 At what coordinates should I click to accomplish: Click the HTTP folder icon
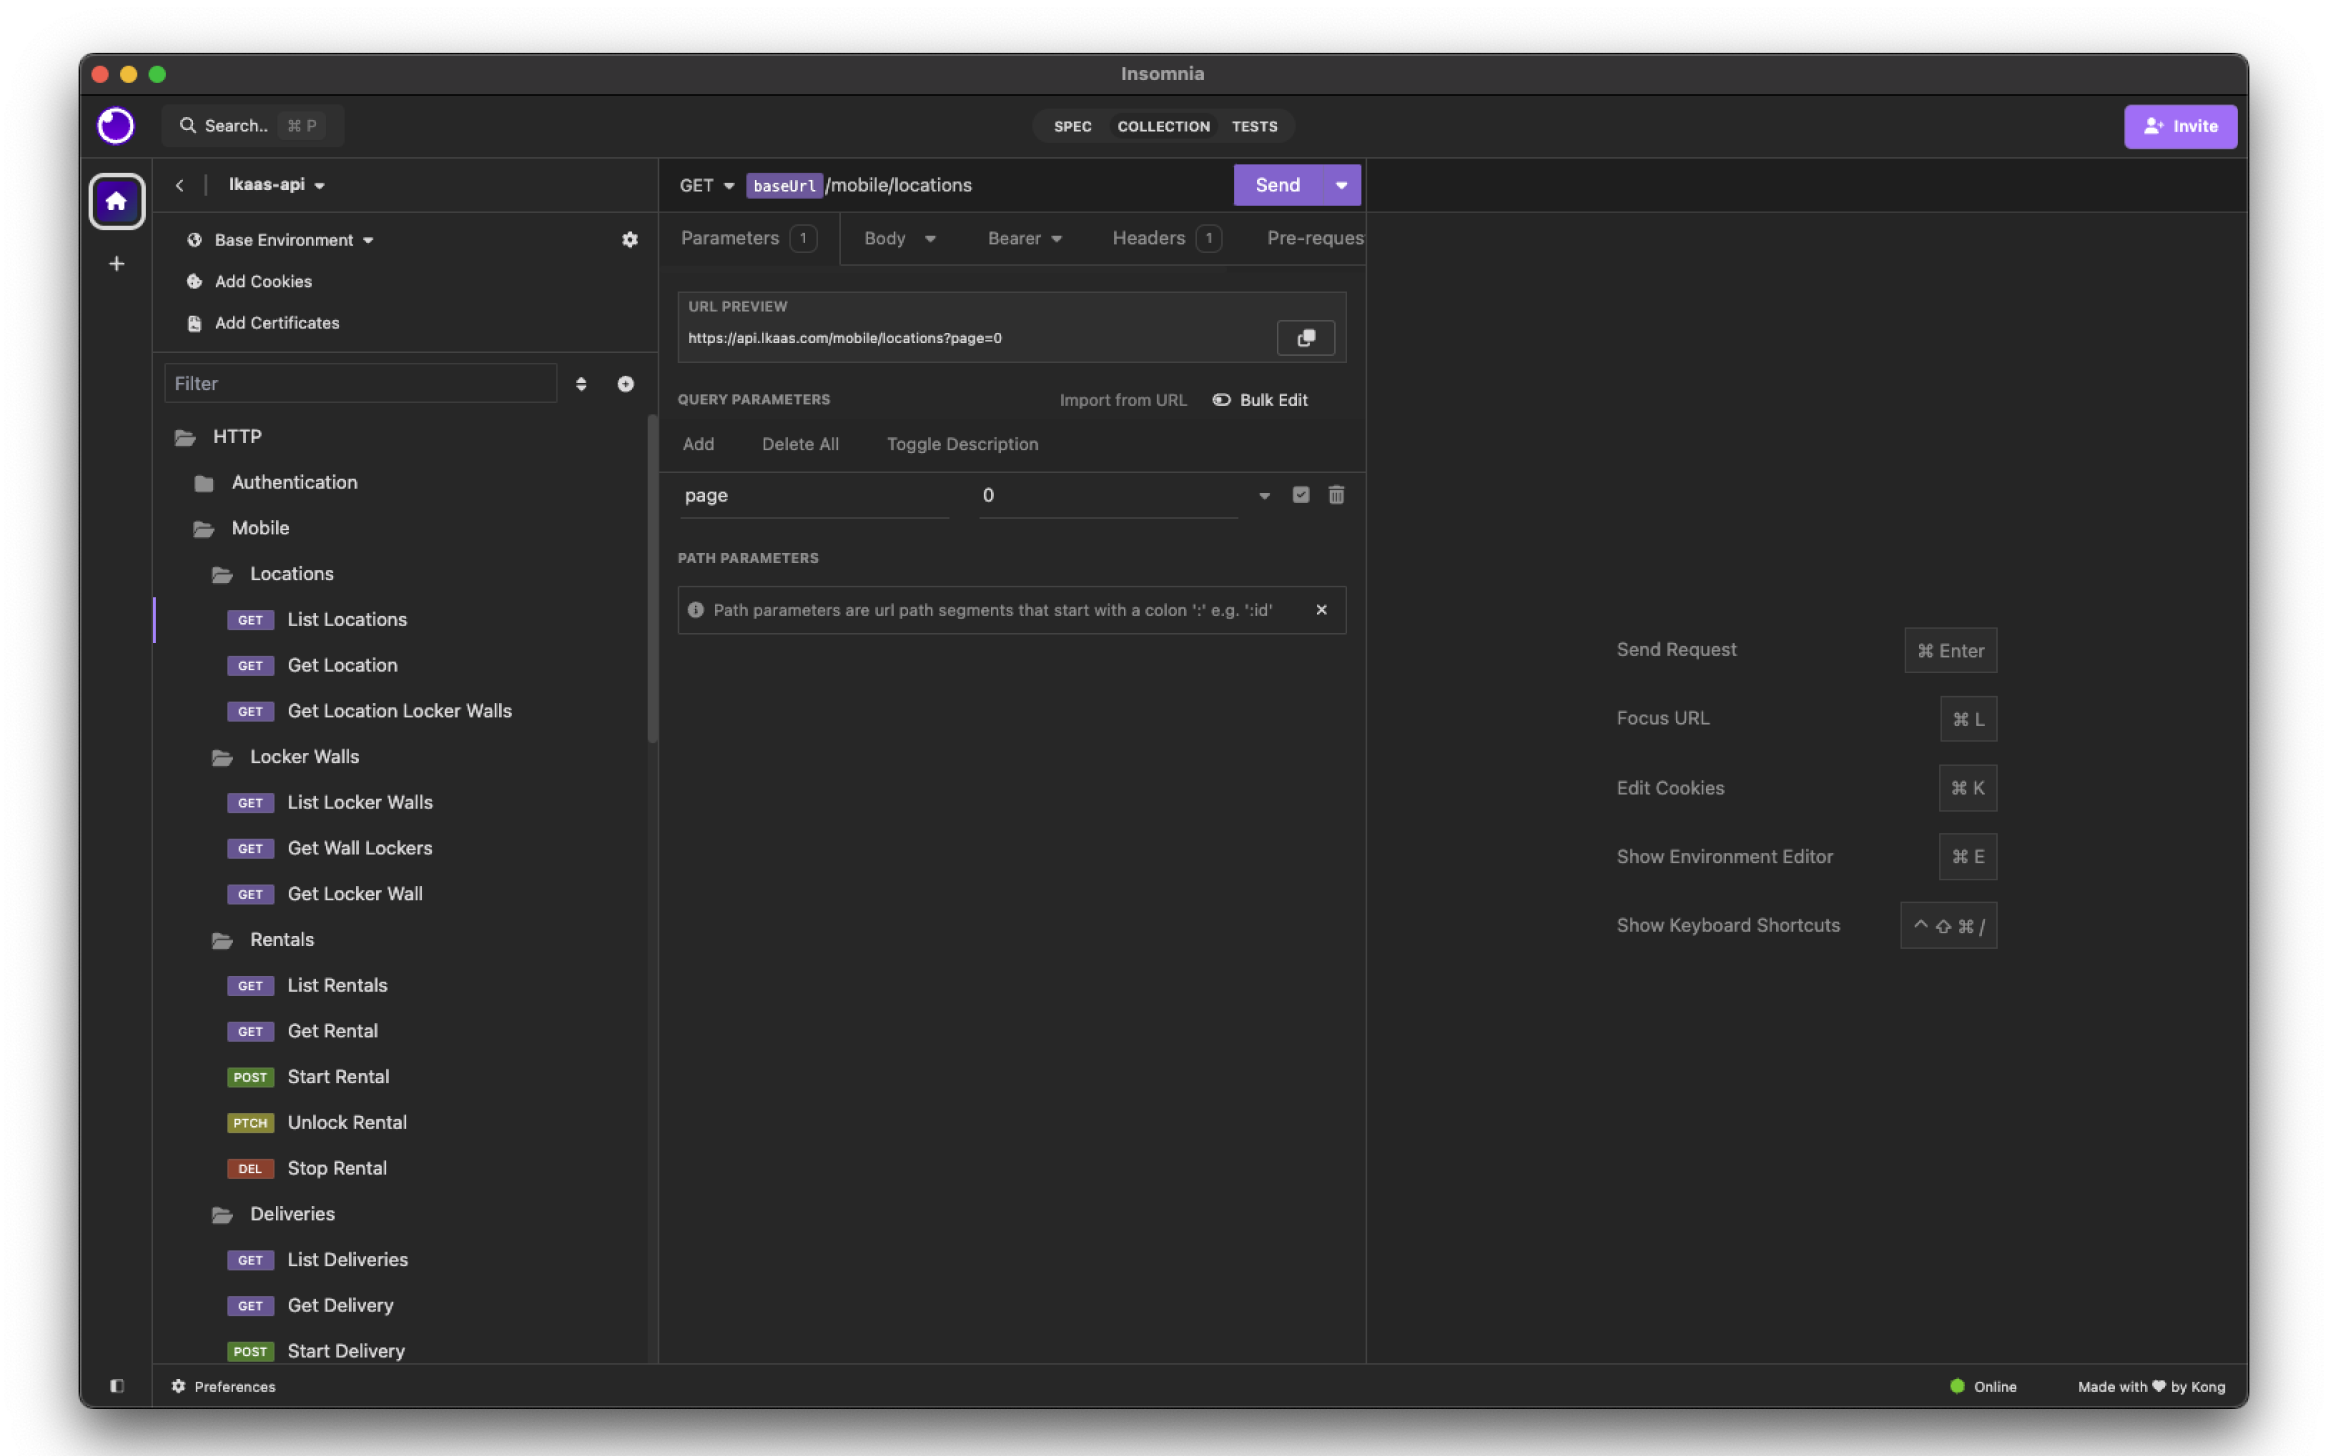[x=185, y=437]
